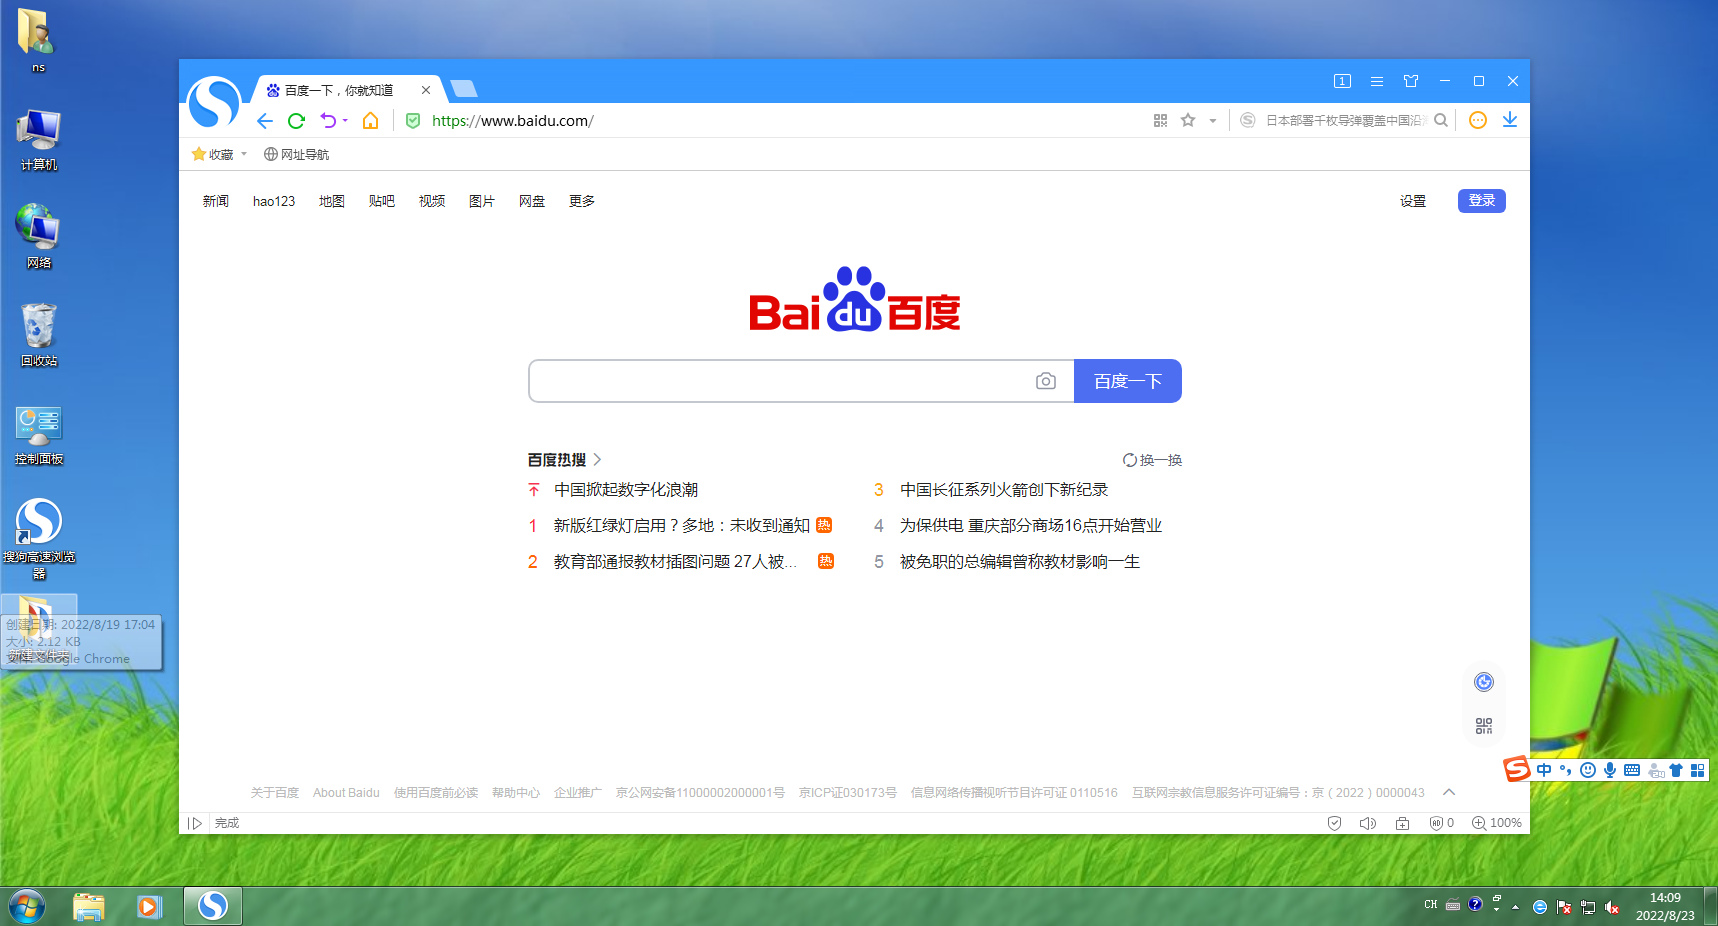Viewport: 1718px width, 926px height.
Task: Expand the dropdown arrow next to bookmark star
Action: [1213, 121]
